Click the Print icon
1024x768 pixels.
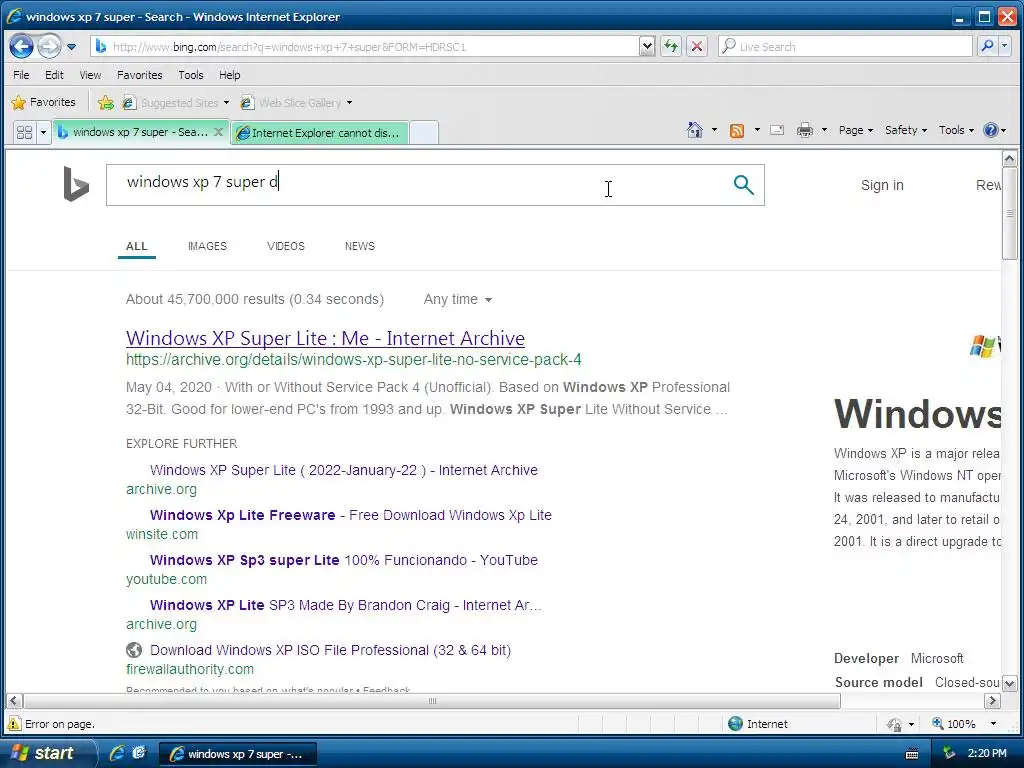click(x=805, y=130)
